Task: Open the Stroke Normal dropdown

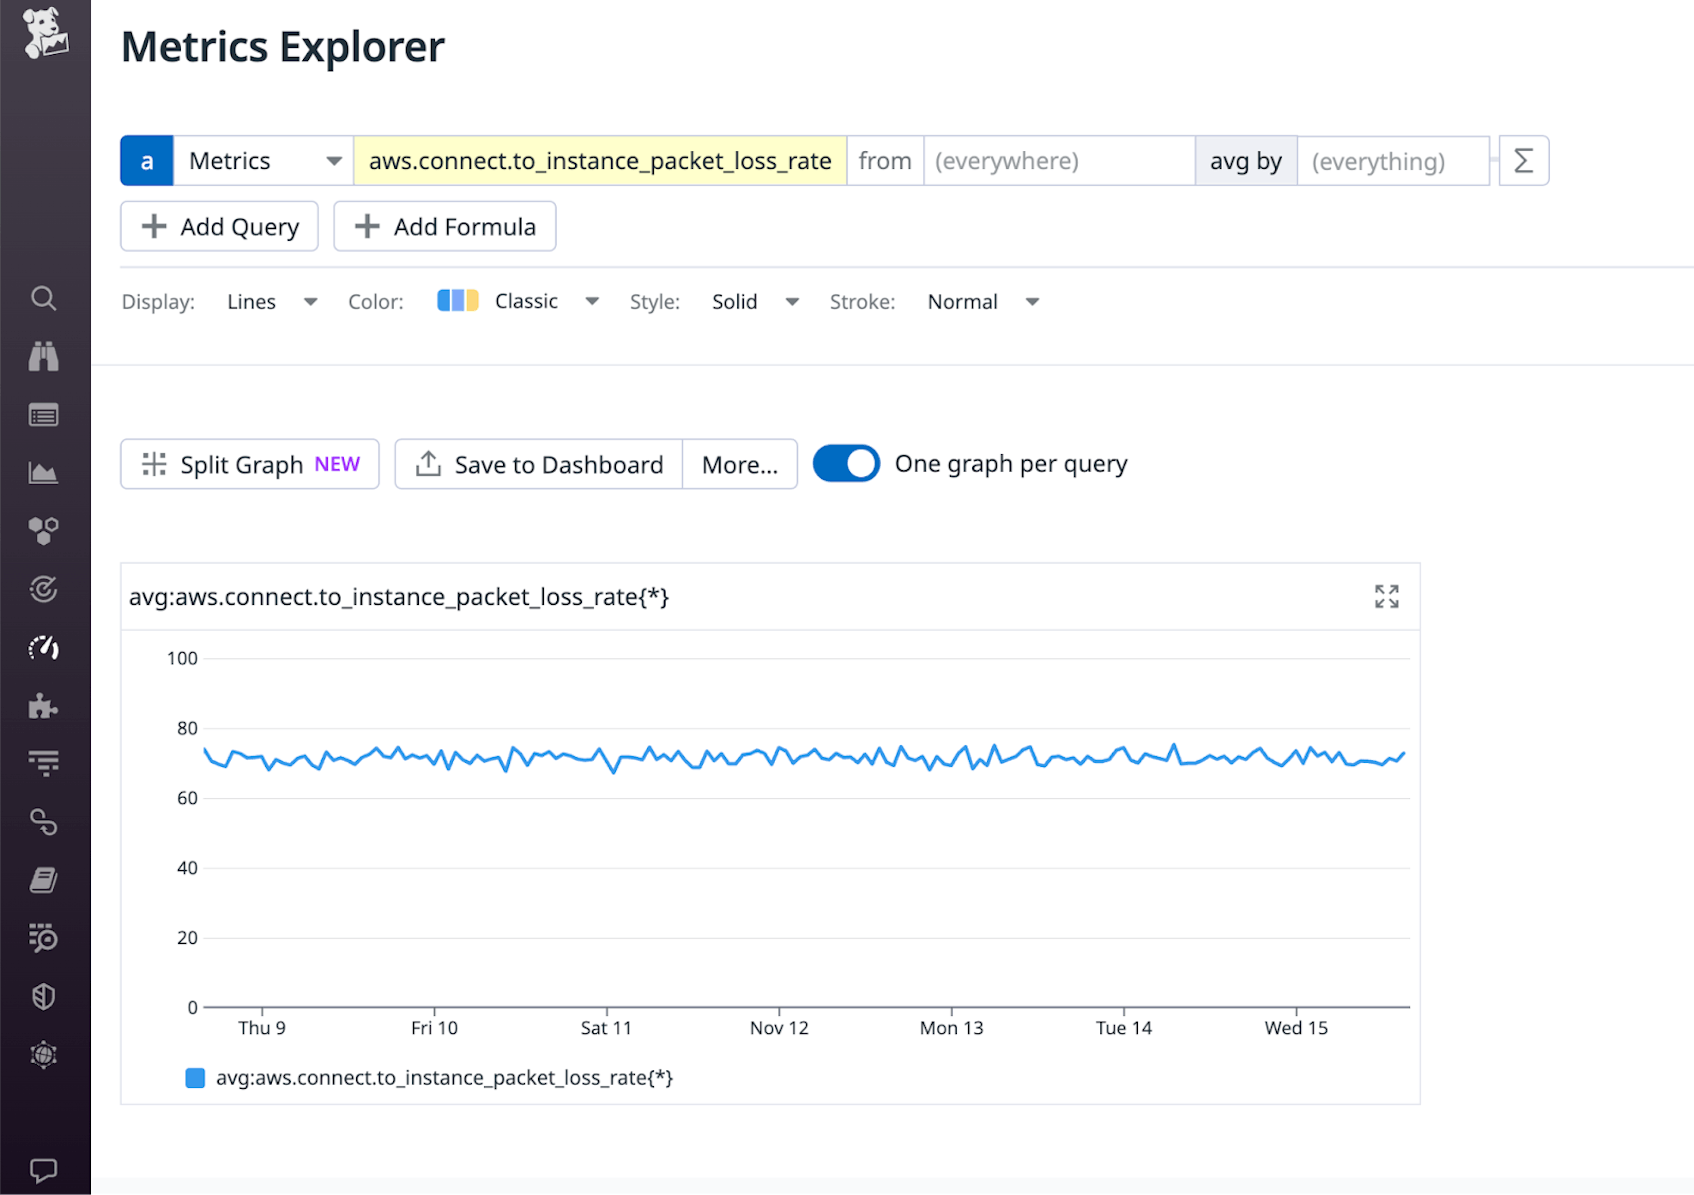Action: [x=981, y=301]
